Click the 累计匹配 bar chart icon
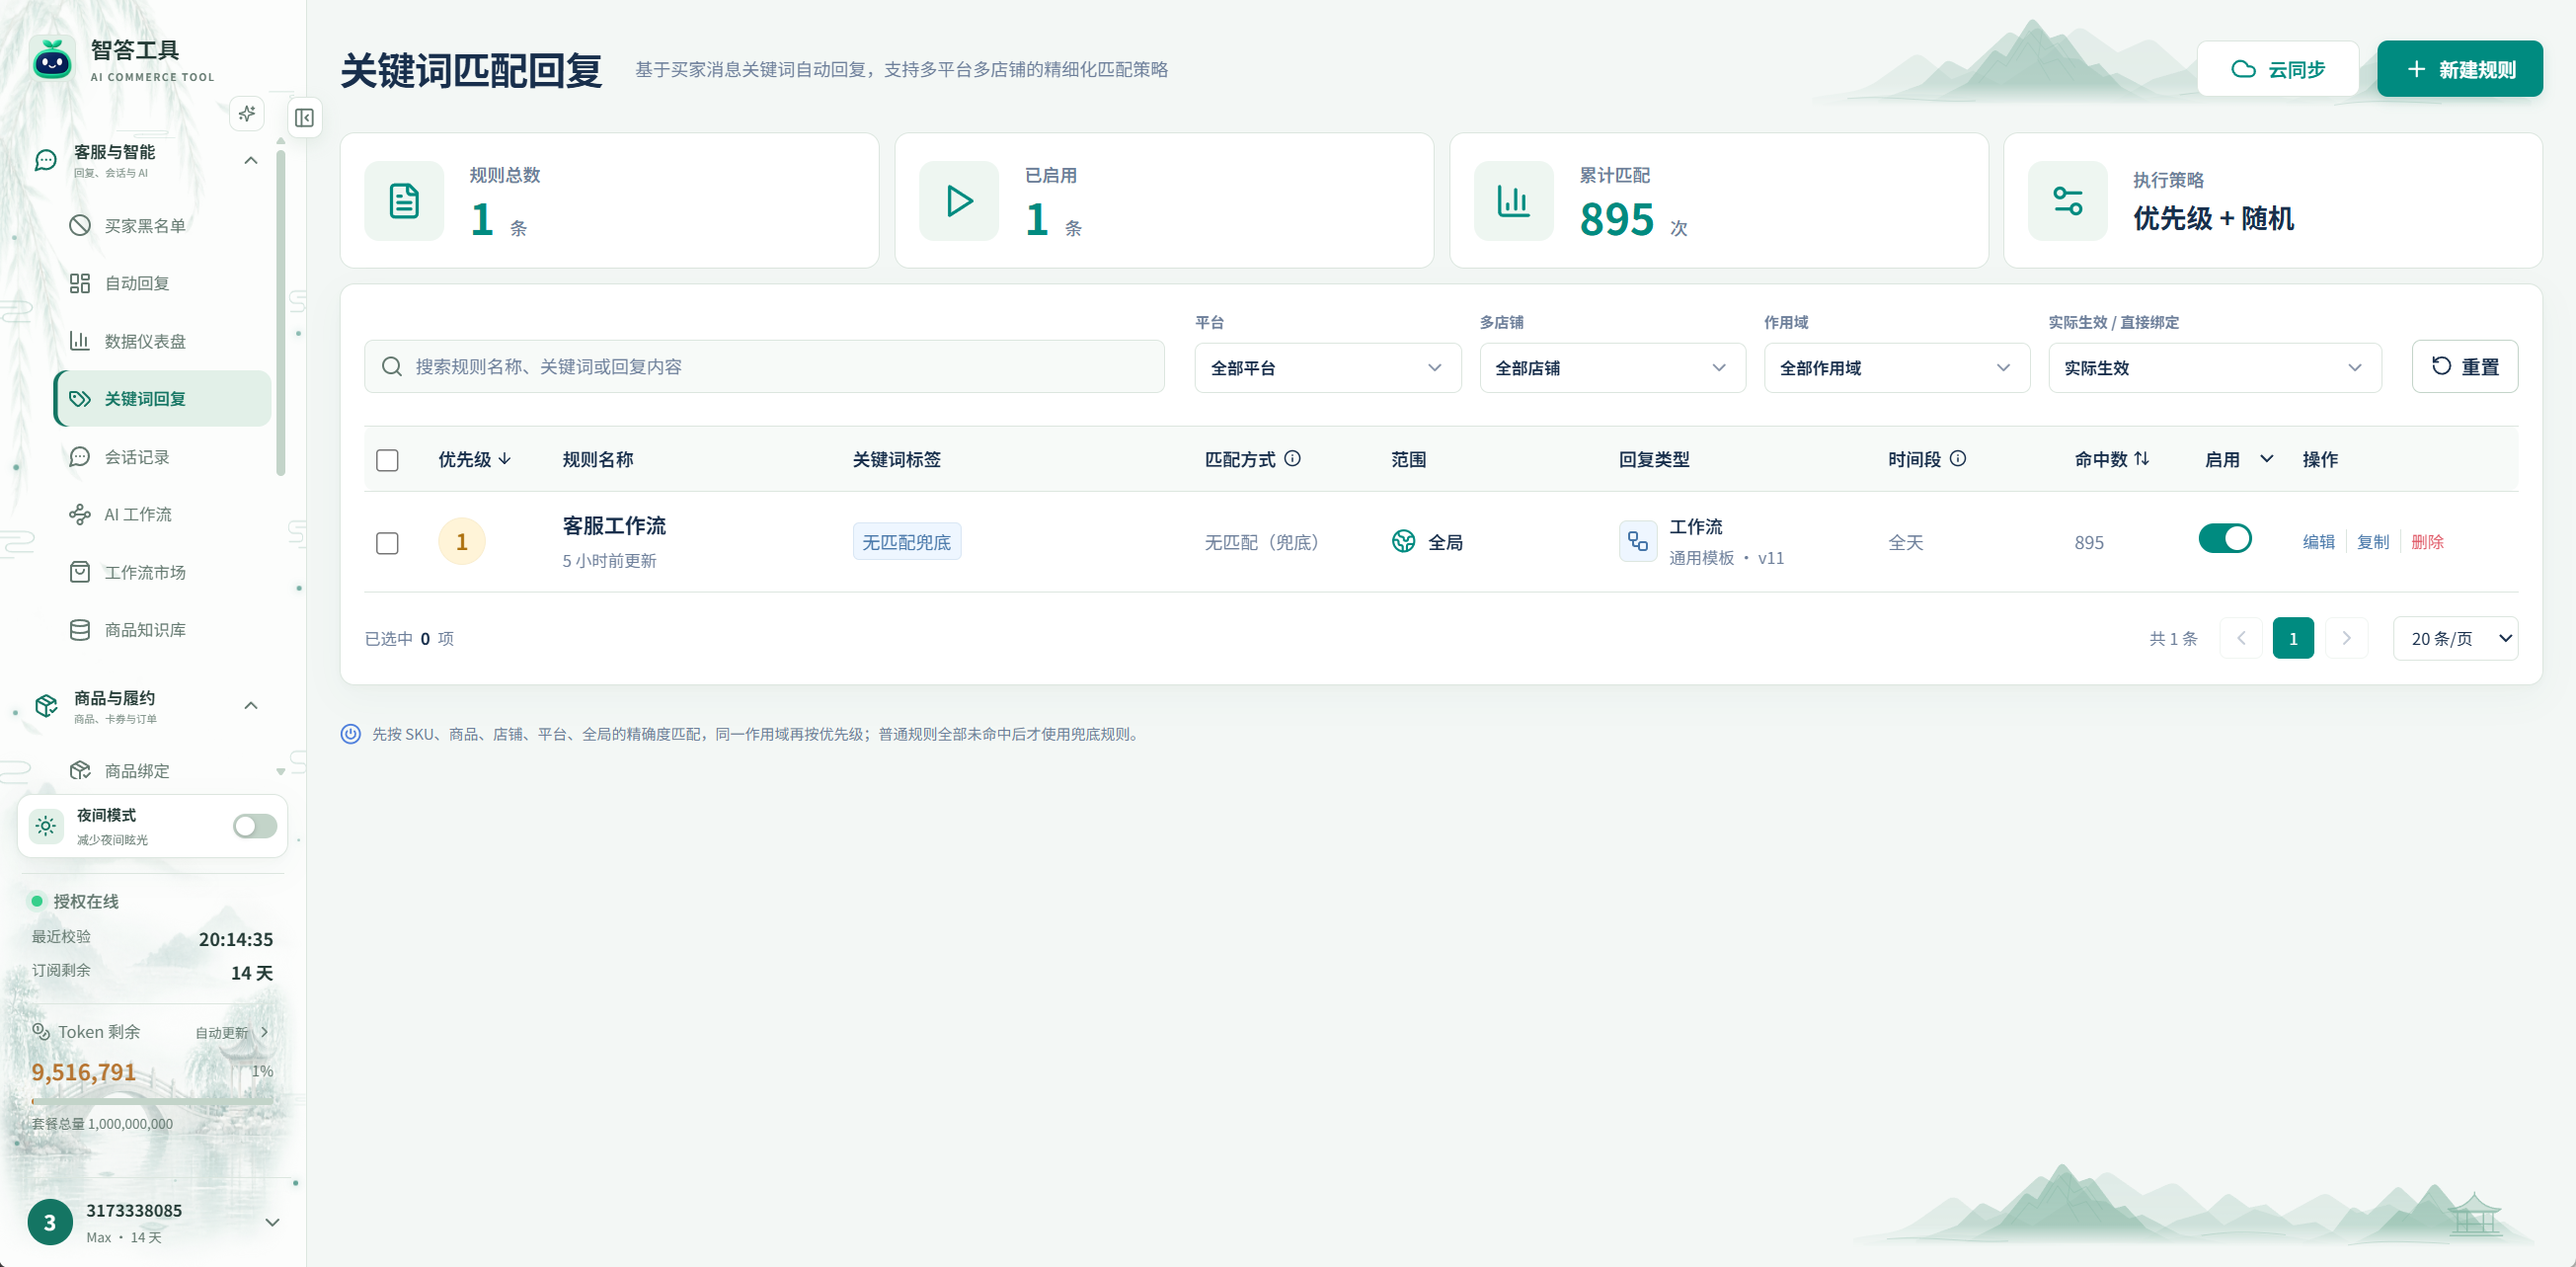The width and height of the screenshot is (2576, 1267). point(1513,201)
